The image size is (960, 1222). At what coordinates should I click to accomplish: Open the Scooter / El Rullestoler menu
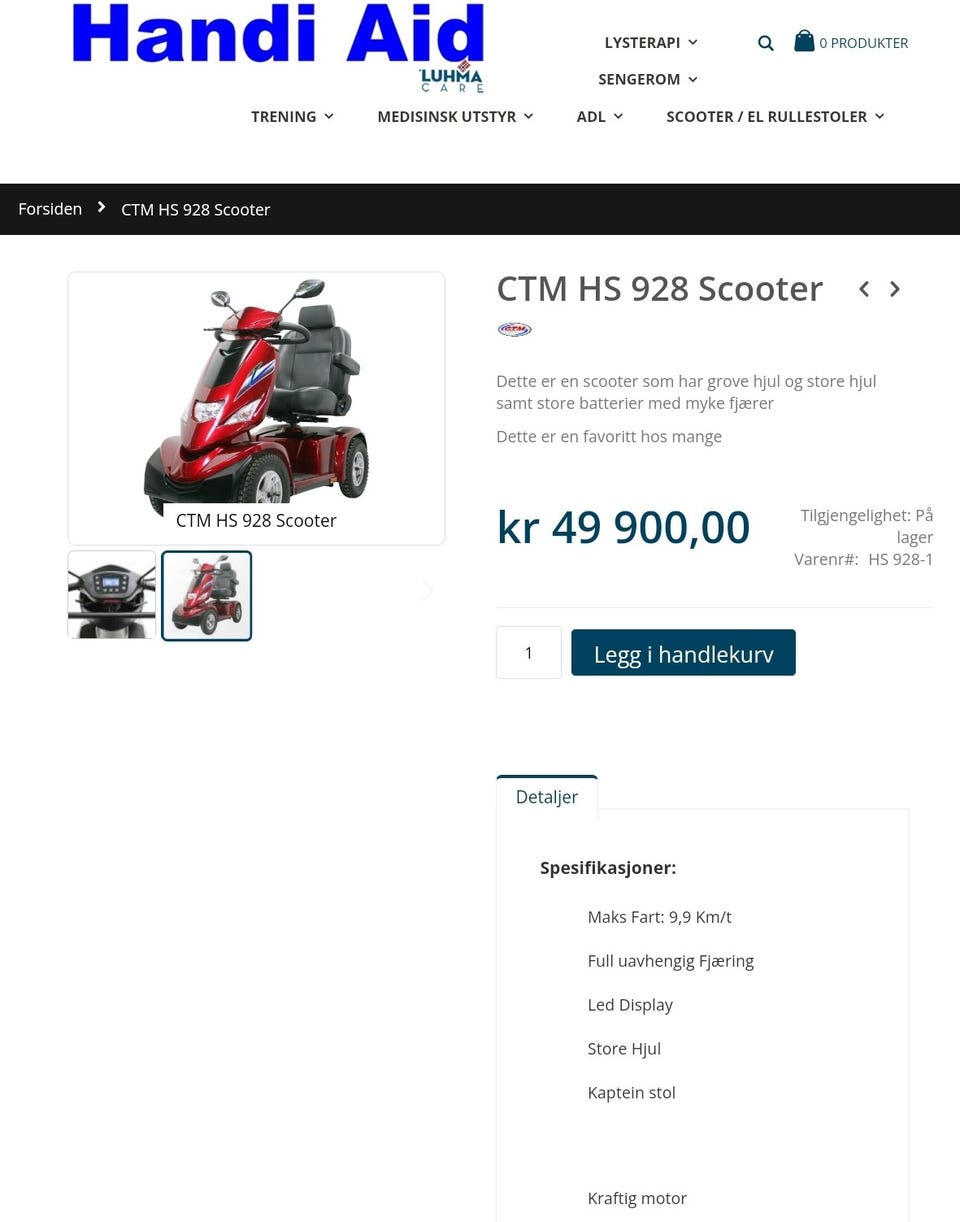[775, 116]
